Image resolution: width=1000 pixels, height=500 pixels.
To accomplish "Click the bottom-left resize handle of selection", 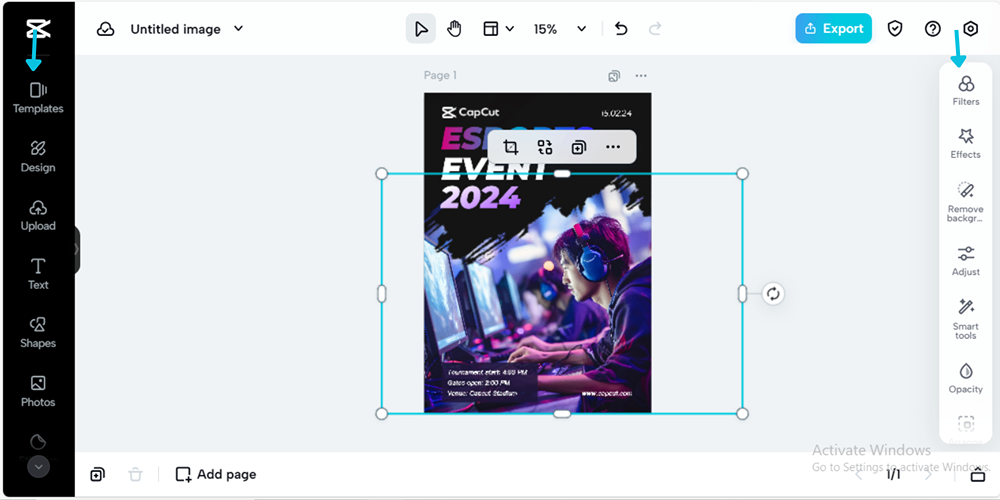I will (381, 414).
